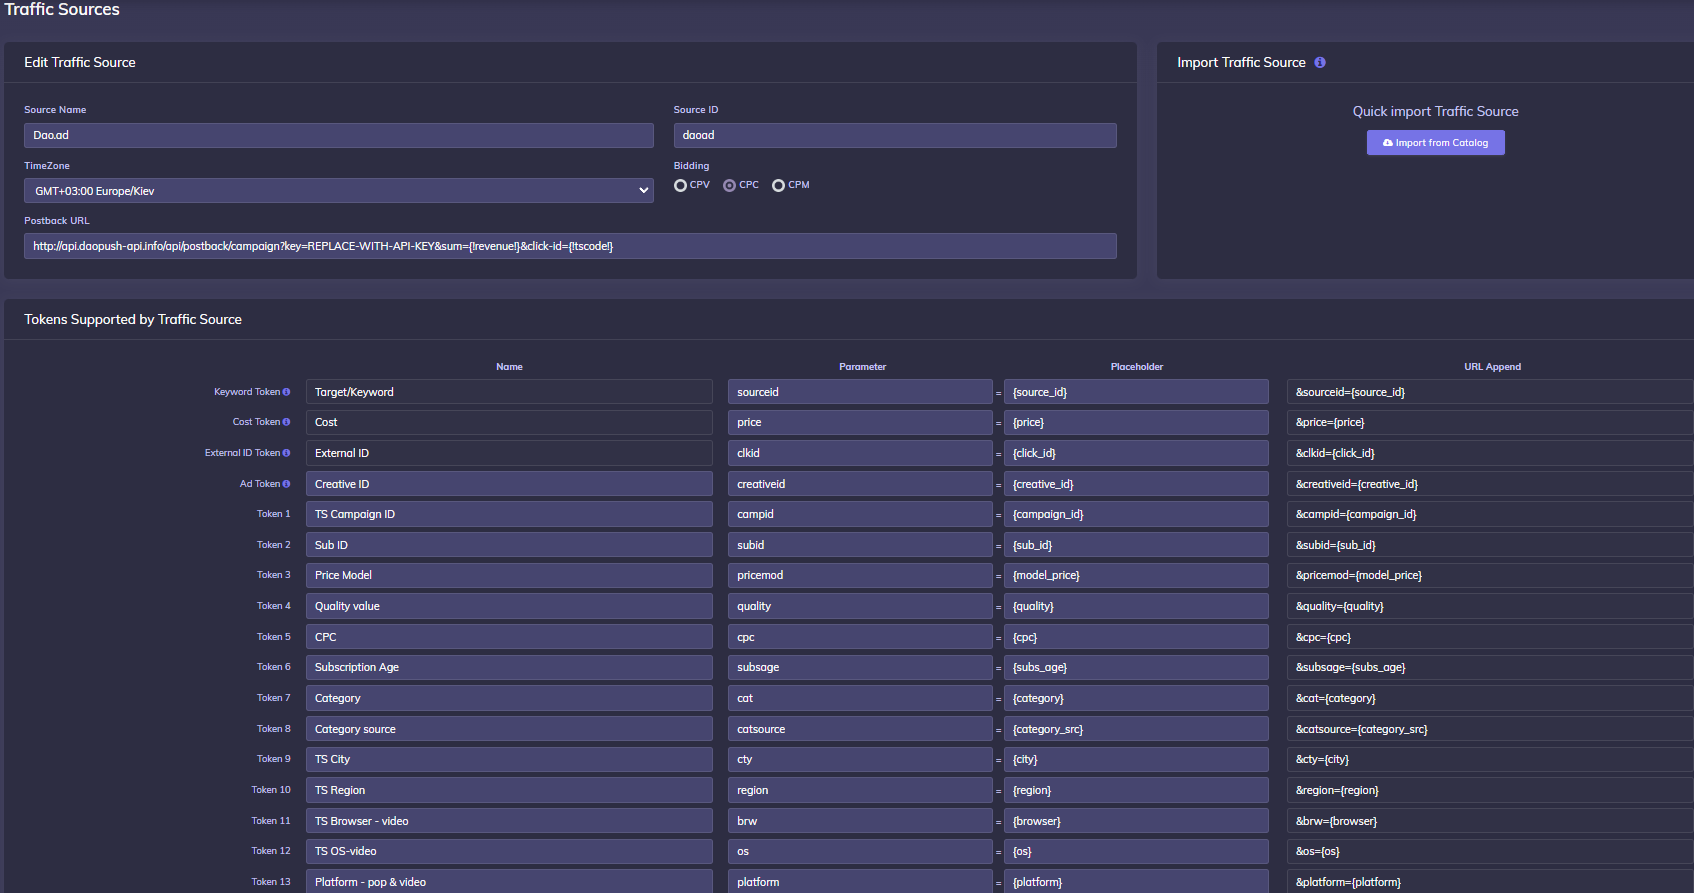Viewport: 1694px width, 893px height.
Task: Select the Subscription Age name field
Action: (508, 667)
